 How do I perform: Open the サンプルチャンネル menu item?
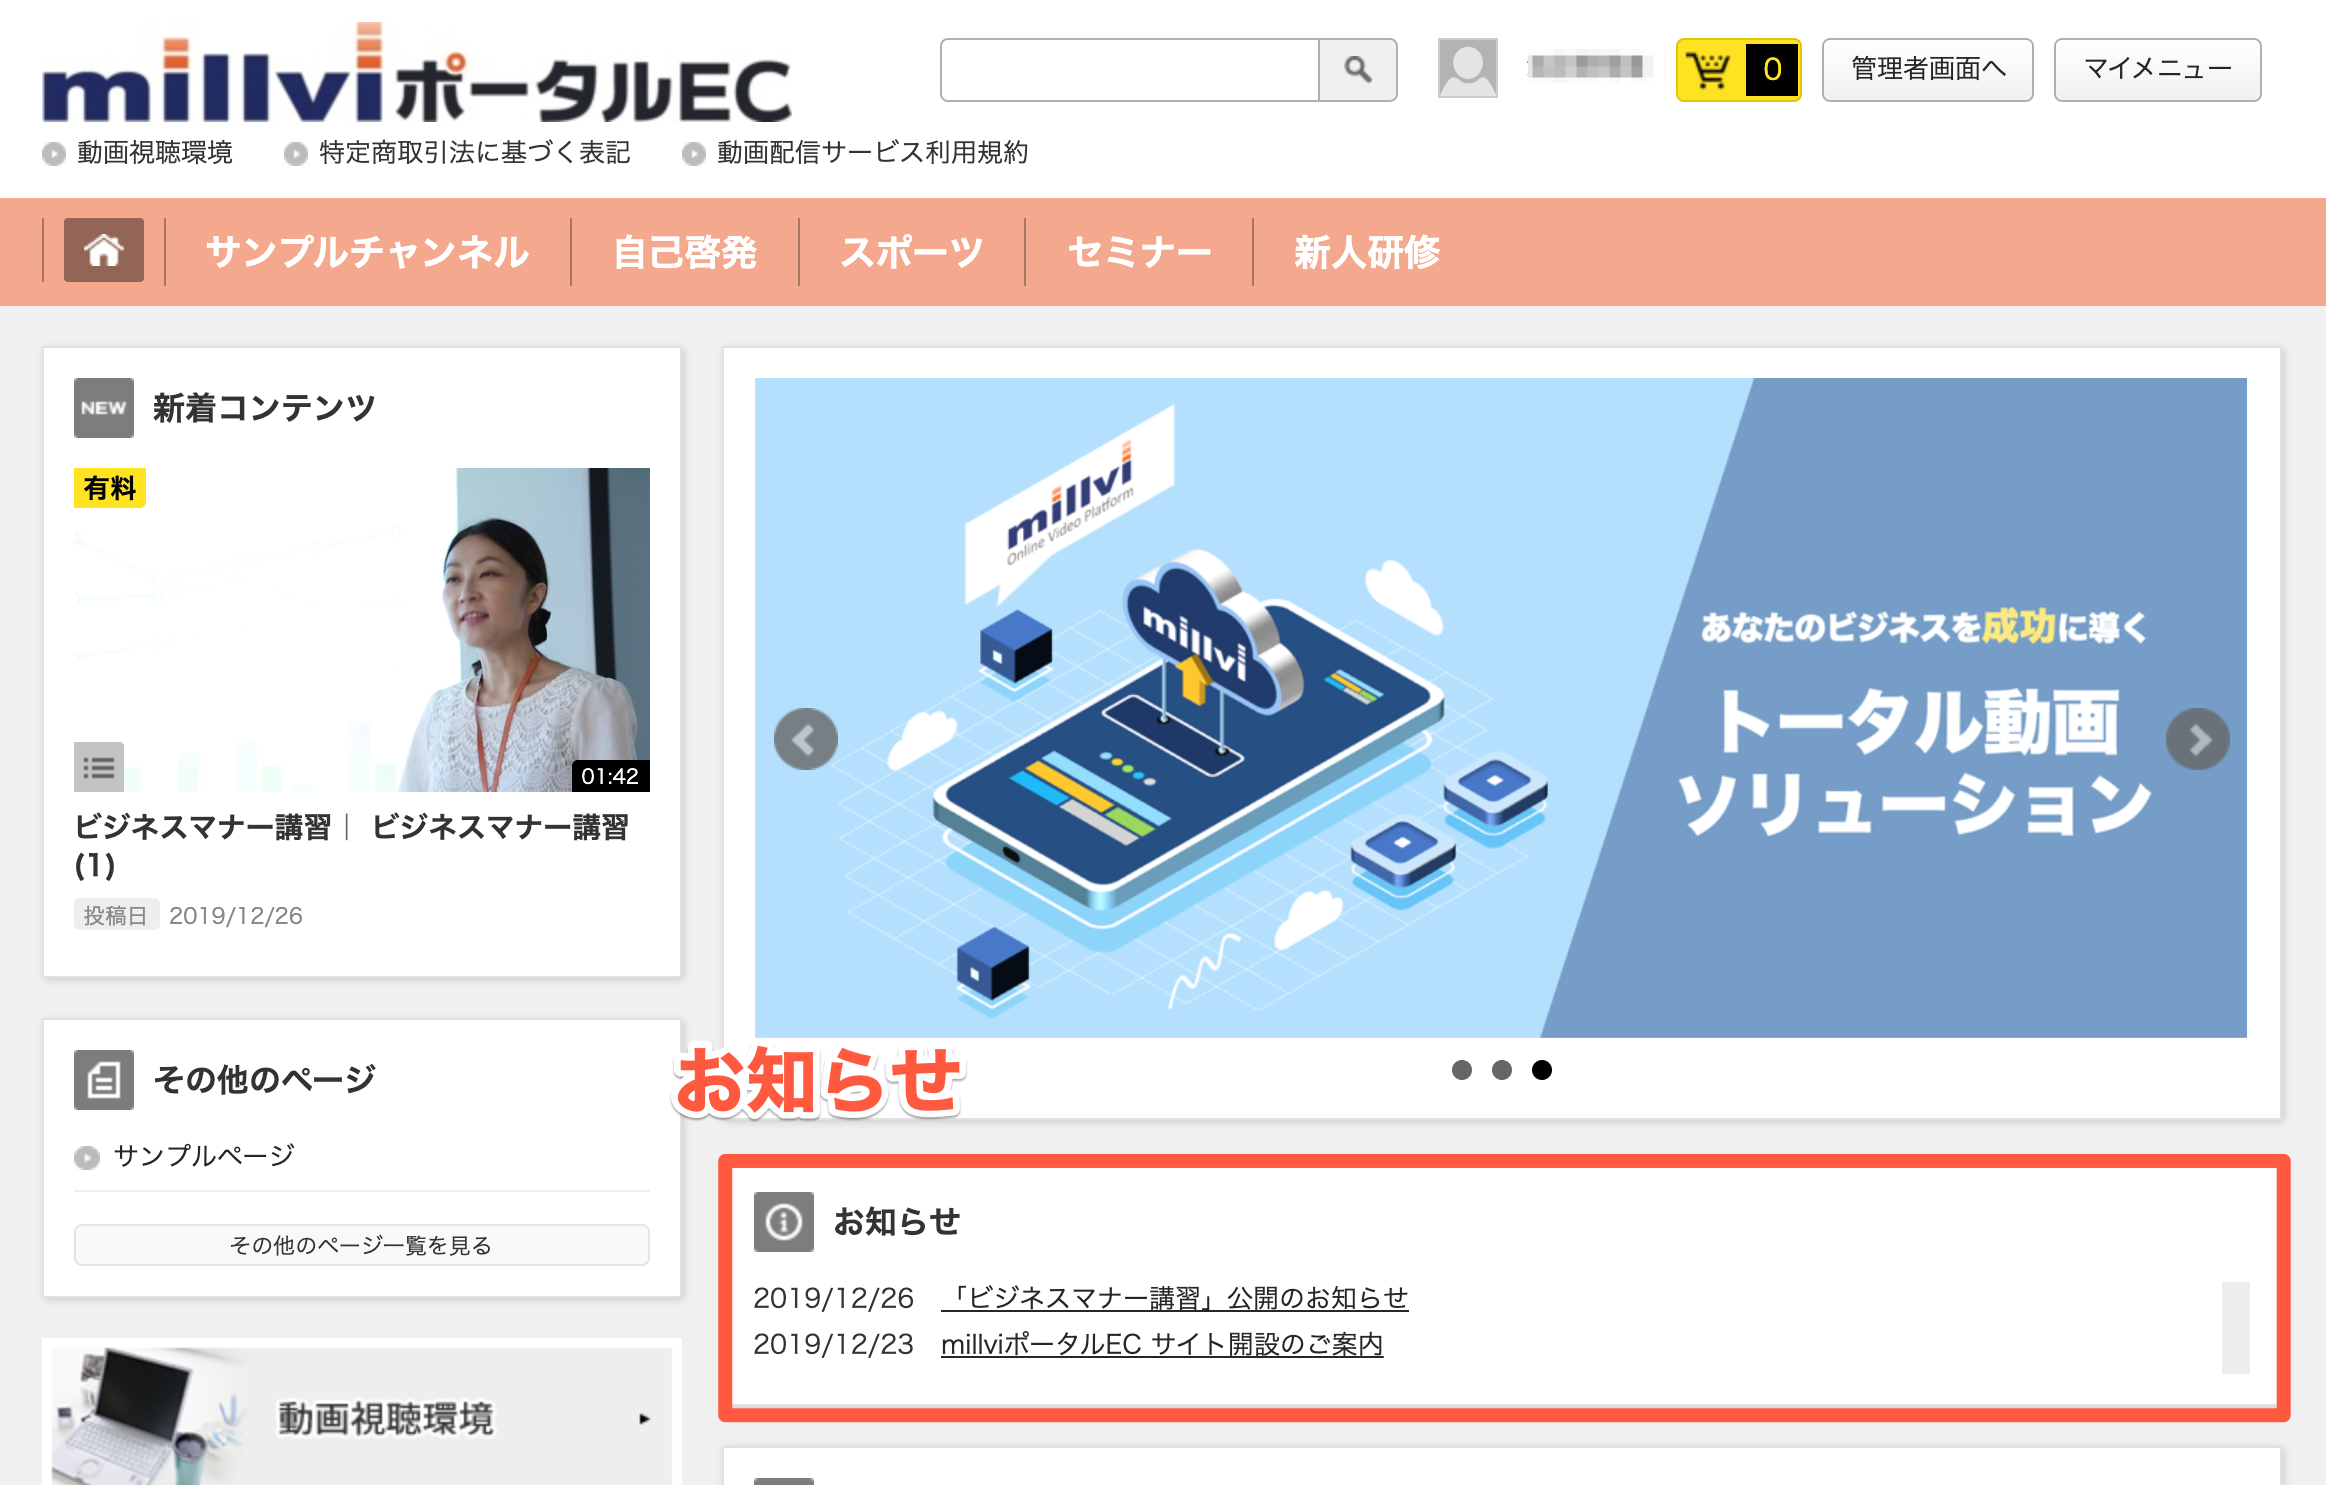(x=367, y=252)
